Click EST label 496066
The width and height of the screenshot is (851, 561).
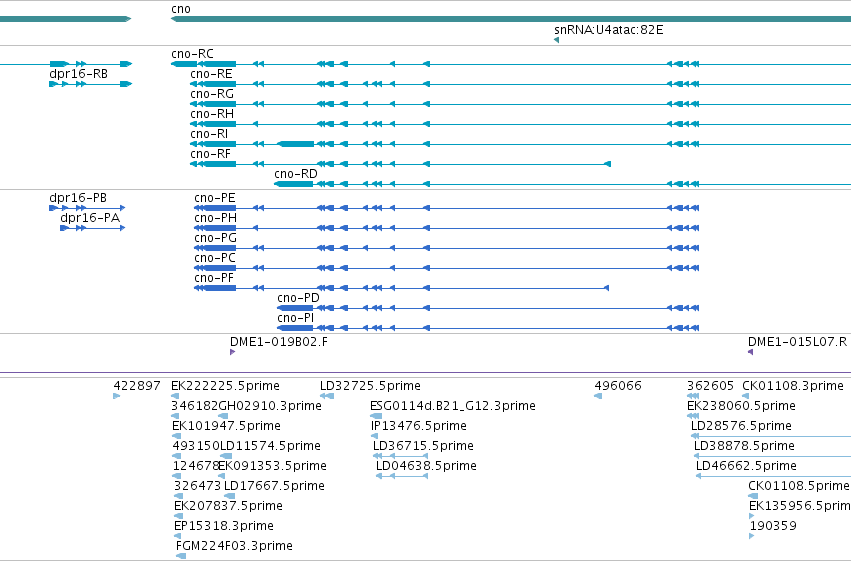[618, 386]
